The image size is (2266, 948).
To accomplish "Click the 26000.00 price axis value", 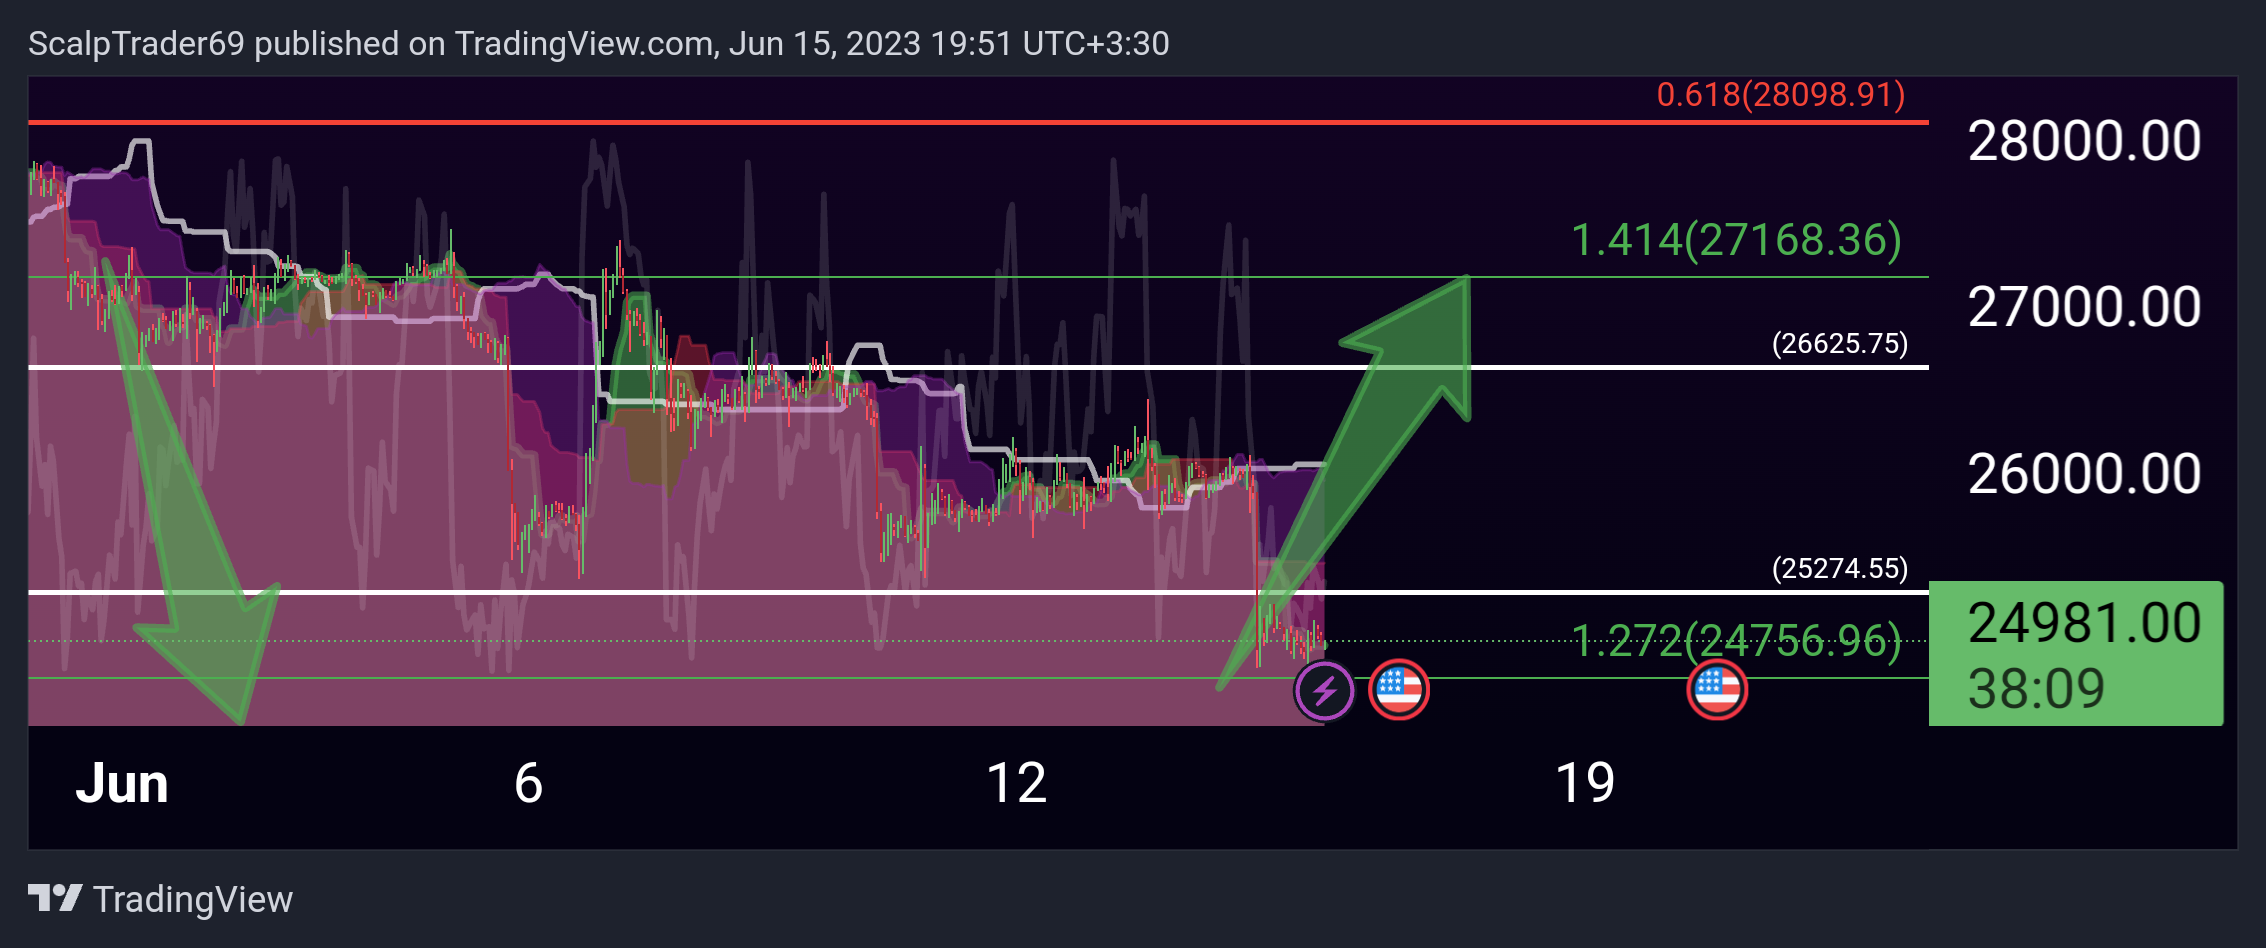I will click(2084, 474).
